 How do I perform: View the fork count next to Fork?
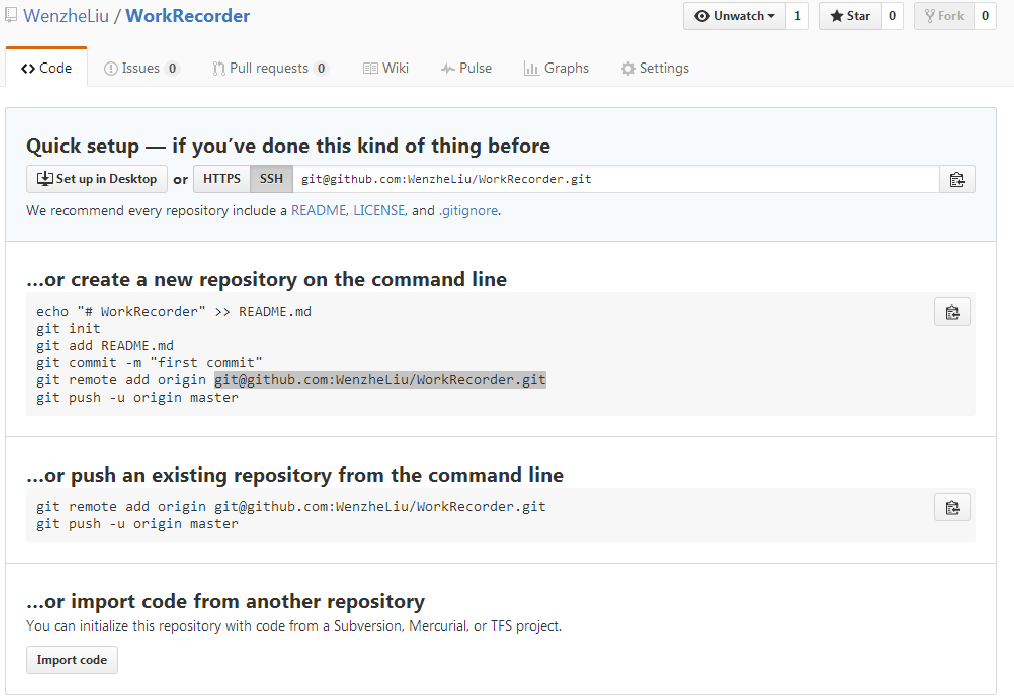click(x=985, y=16)
